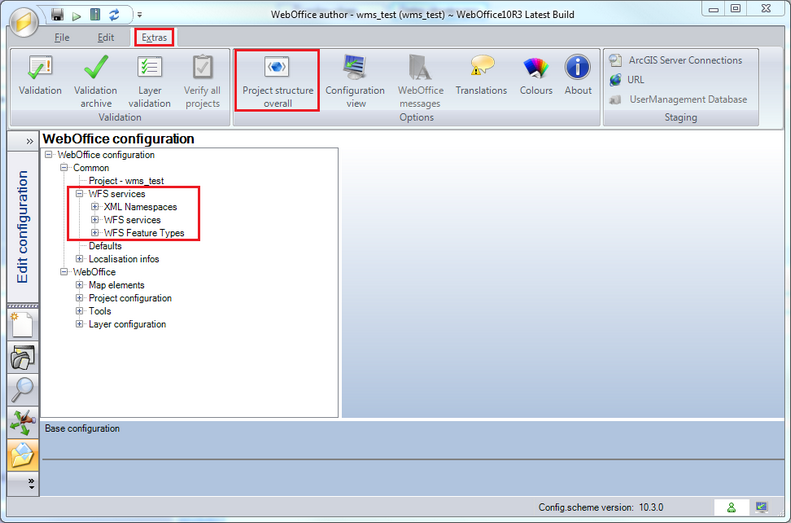Open the Edit menu tab
The image size is (791, 523).
pyautogui.click(x=106, y=37)
